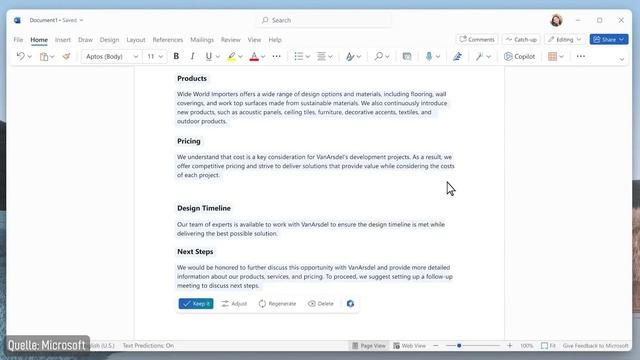Expand the underline style dropdown arrow
Screen dimensions: 640x360
point(218,57)
